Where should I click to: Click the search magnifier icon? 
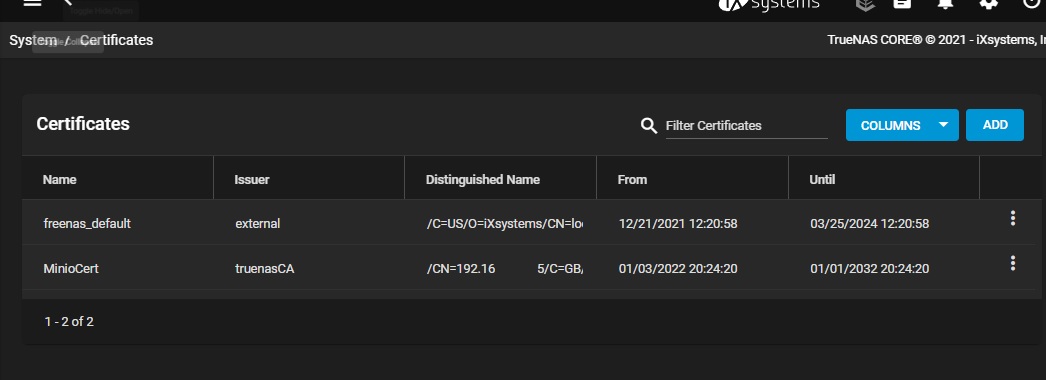(648, 125)
